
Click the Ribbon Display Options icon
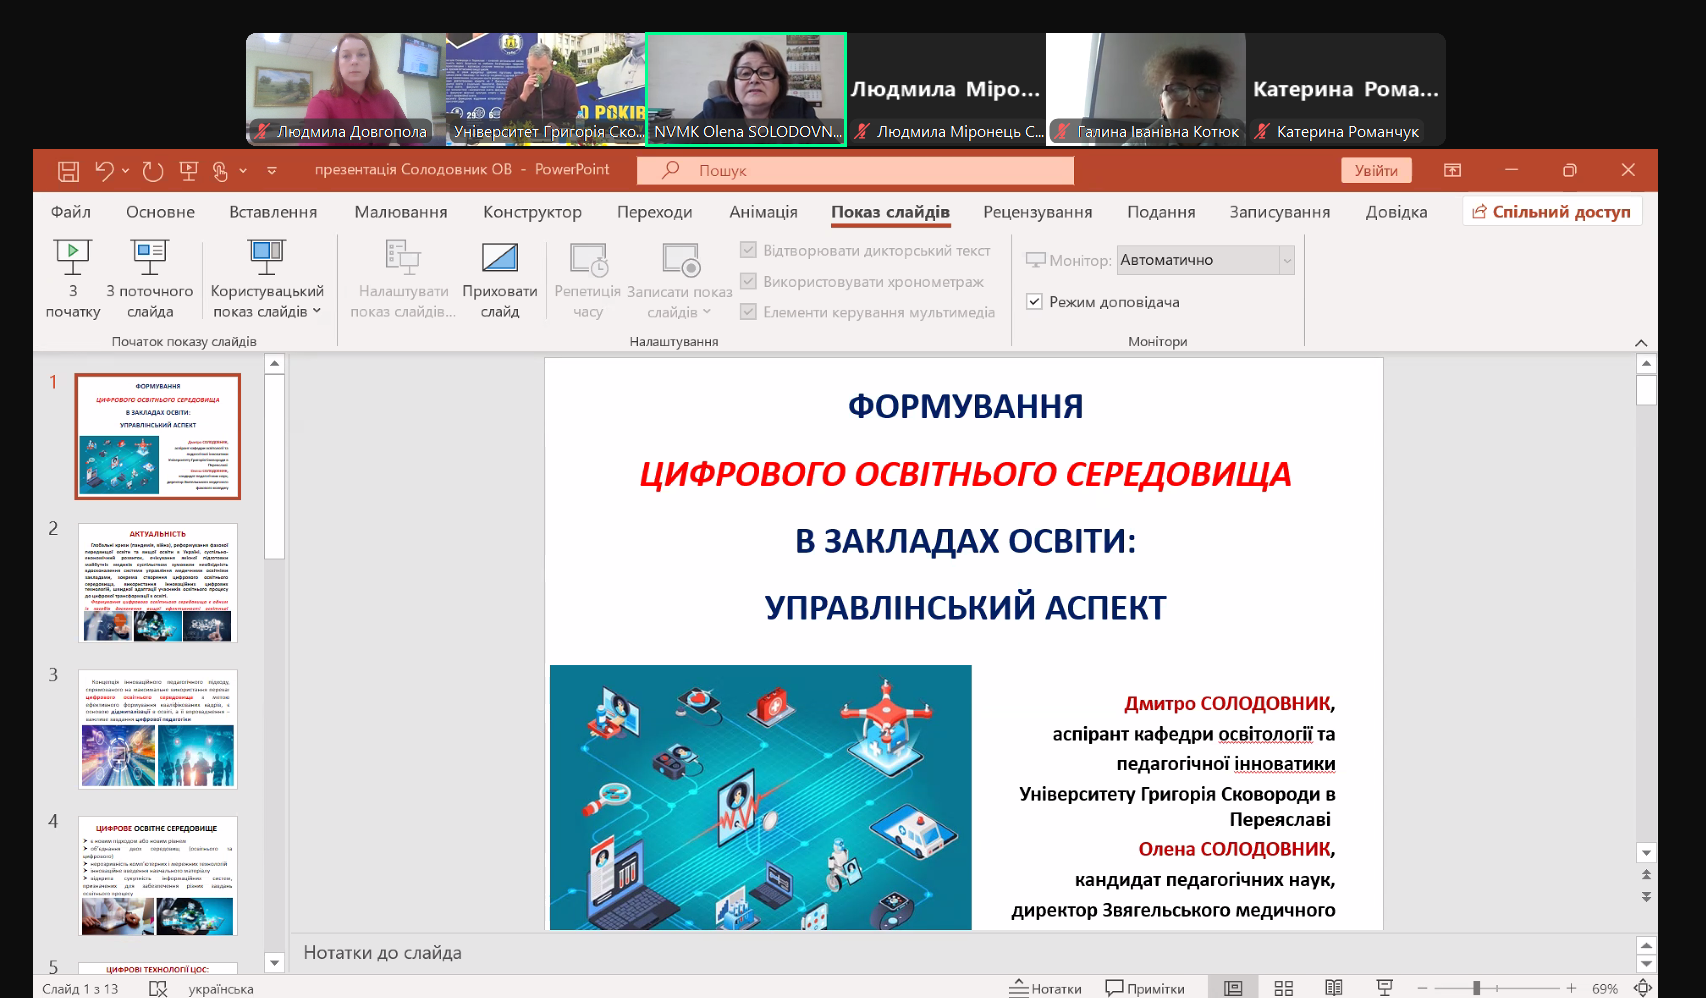(x=1452, y=170)
